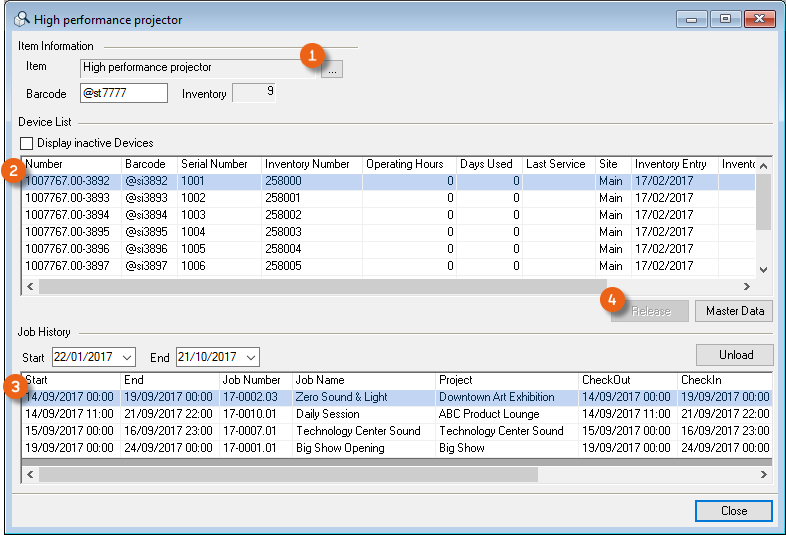Click the projector app icon in title bar
Viewport: 786px width, 535px height.
tap(20, 20)
